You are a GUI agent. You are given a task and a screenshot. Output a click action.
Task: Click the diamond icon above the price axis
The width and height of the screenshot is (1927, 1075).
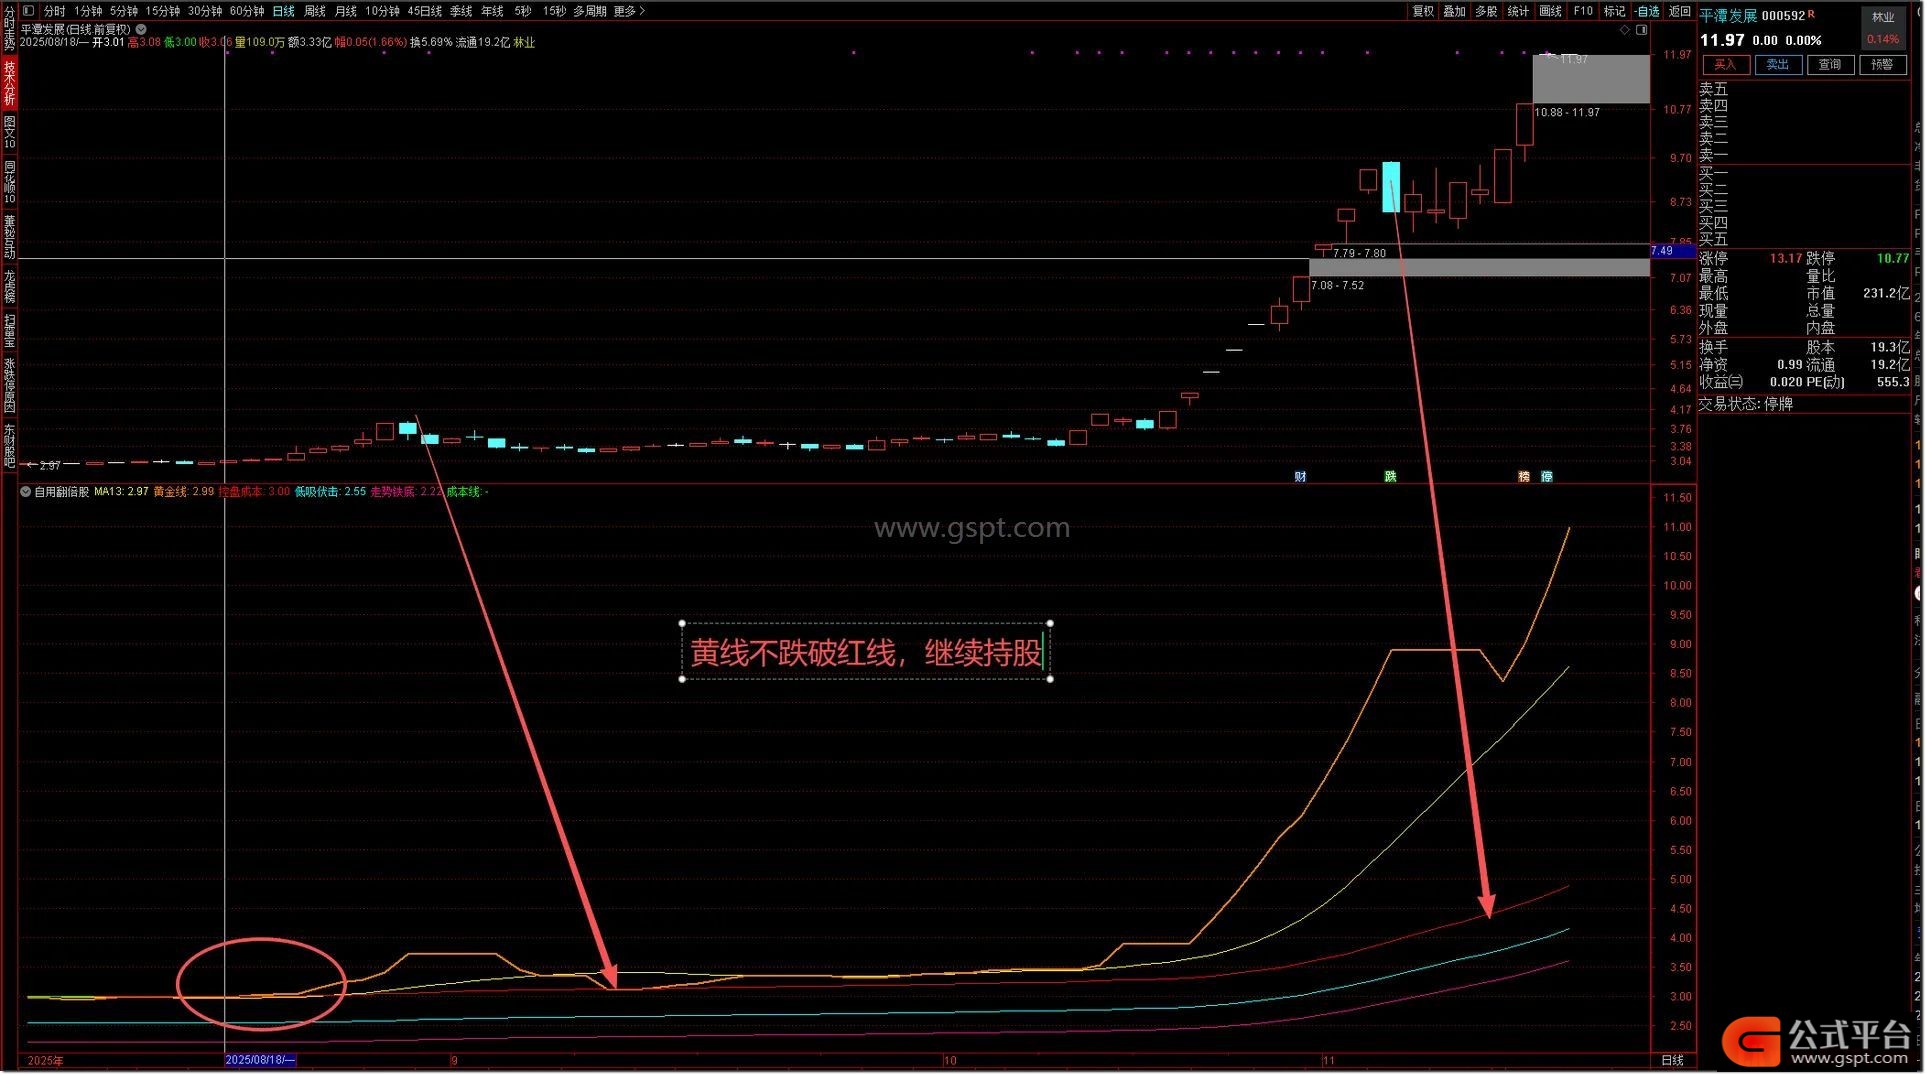click(1625, 30)
